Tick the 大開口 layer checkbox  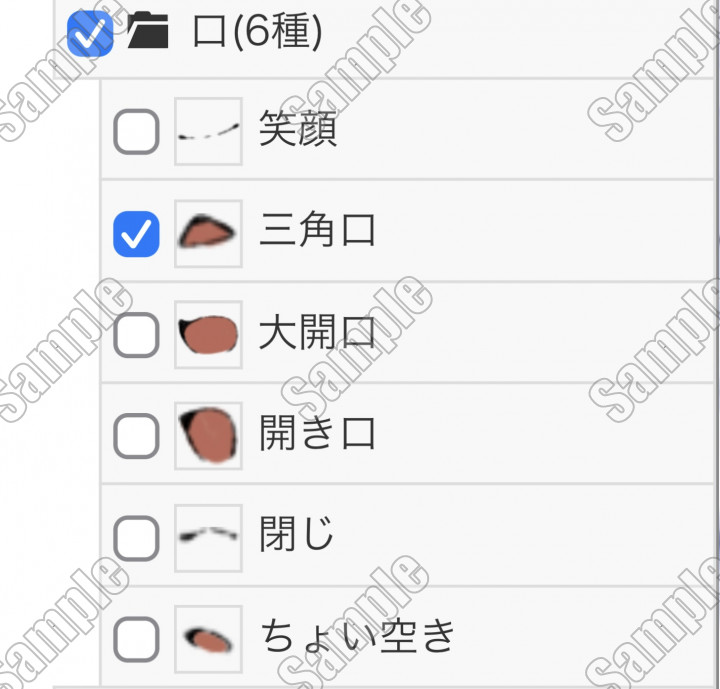click(x=136, y=335)
